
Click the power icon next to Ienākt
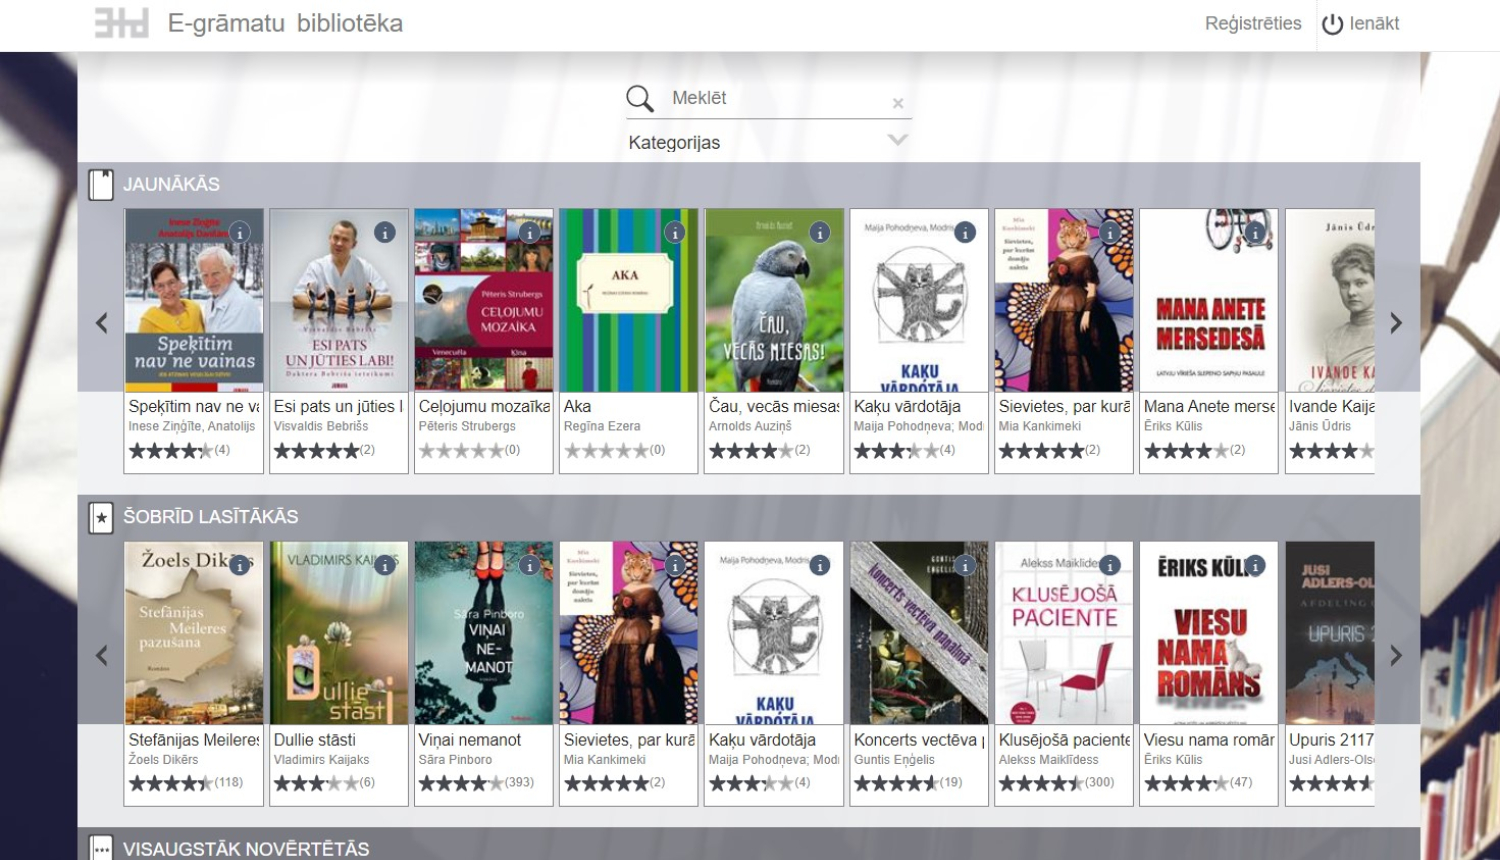pos(1330,24)
